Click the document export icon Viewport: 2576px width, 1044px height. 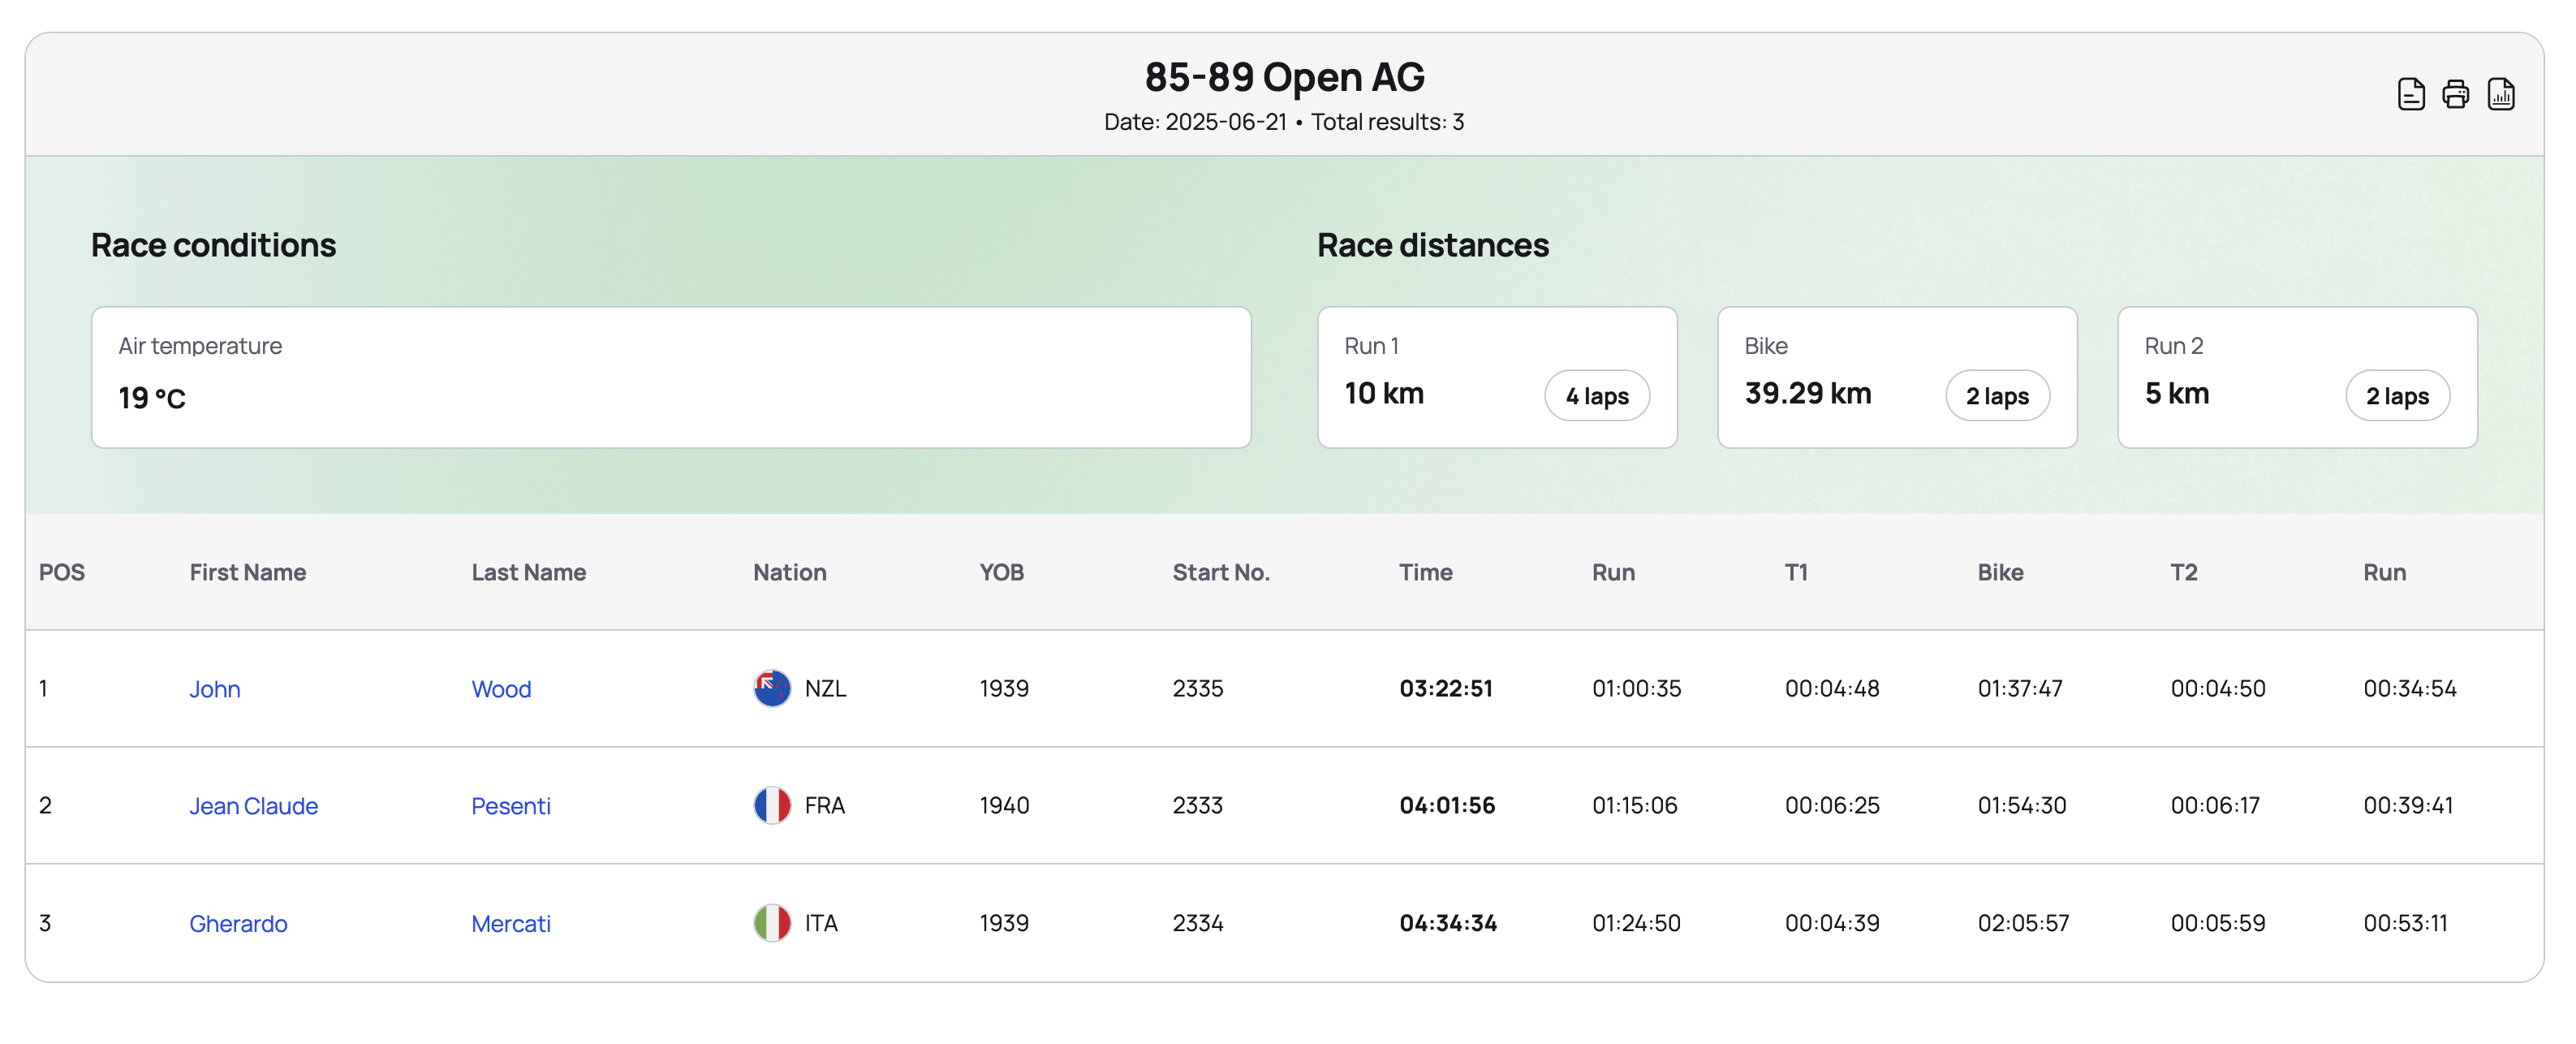2411,94
